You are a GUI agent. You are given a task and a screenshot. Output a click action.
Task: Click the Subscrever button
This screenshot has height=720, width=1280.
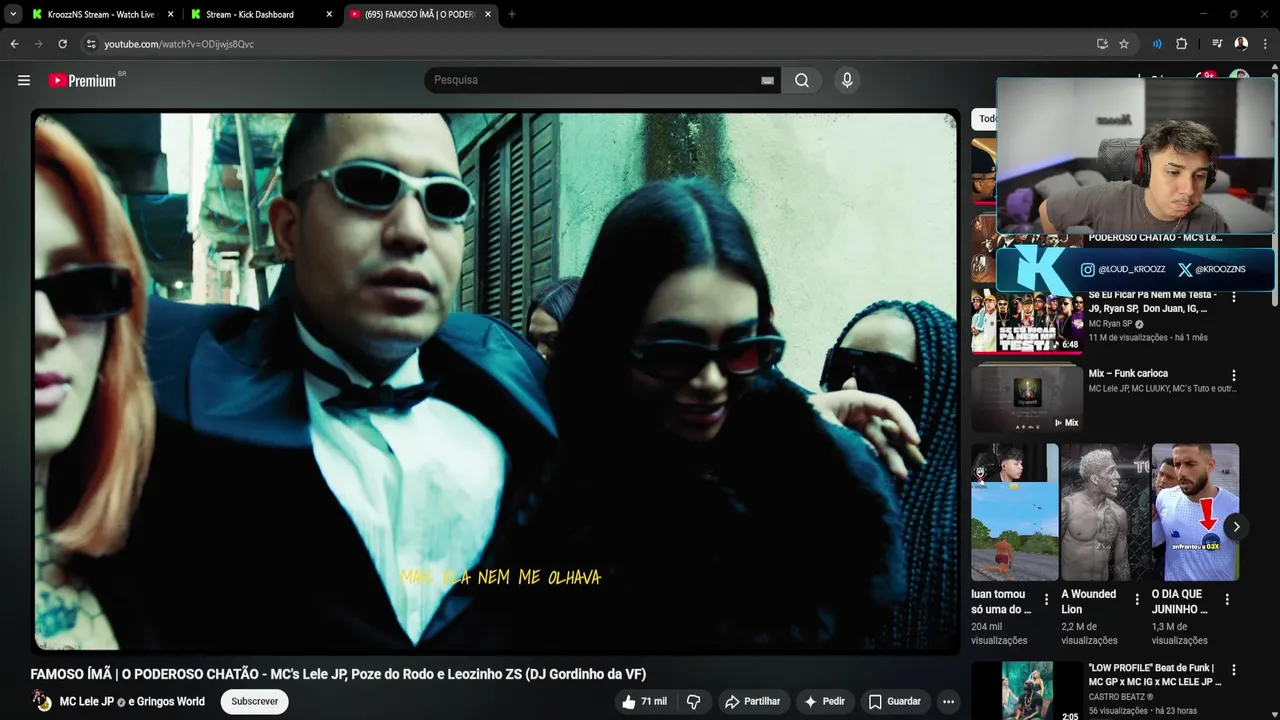point(254,702)
